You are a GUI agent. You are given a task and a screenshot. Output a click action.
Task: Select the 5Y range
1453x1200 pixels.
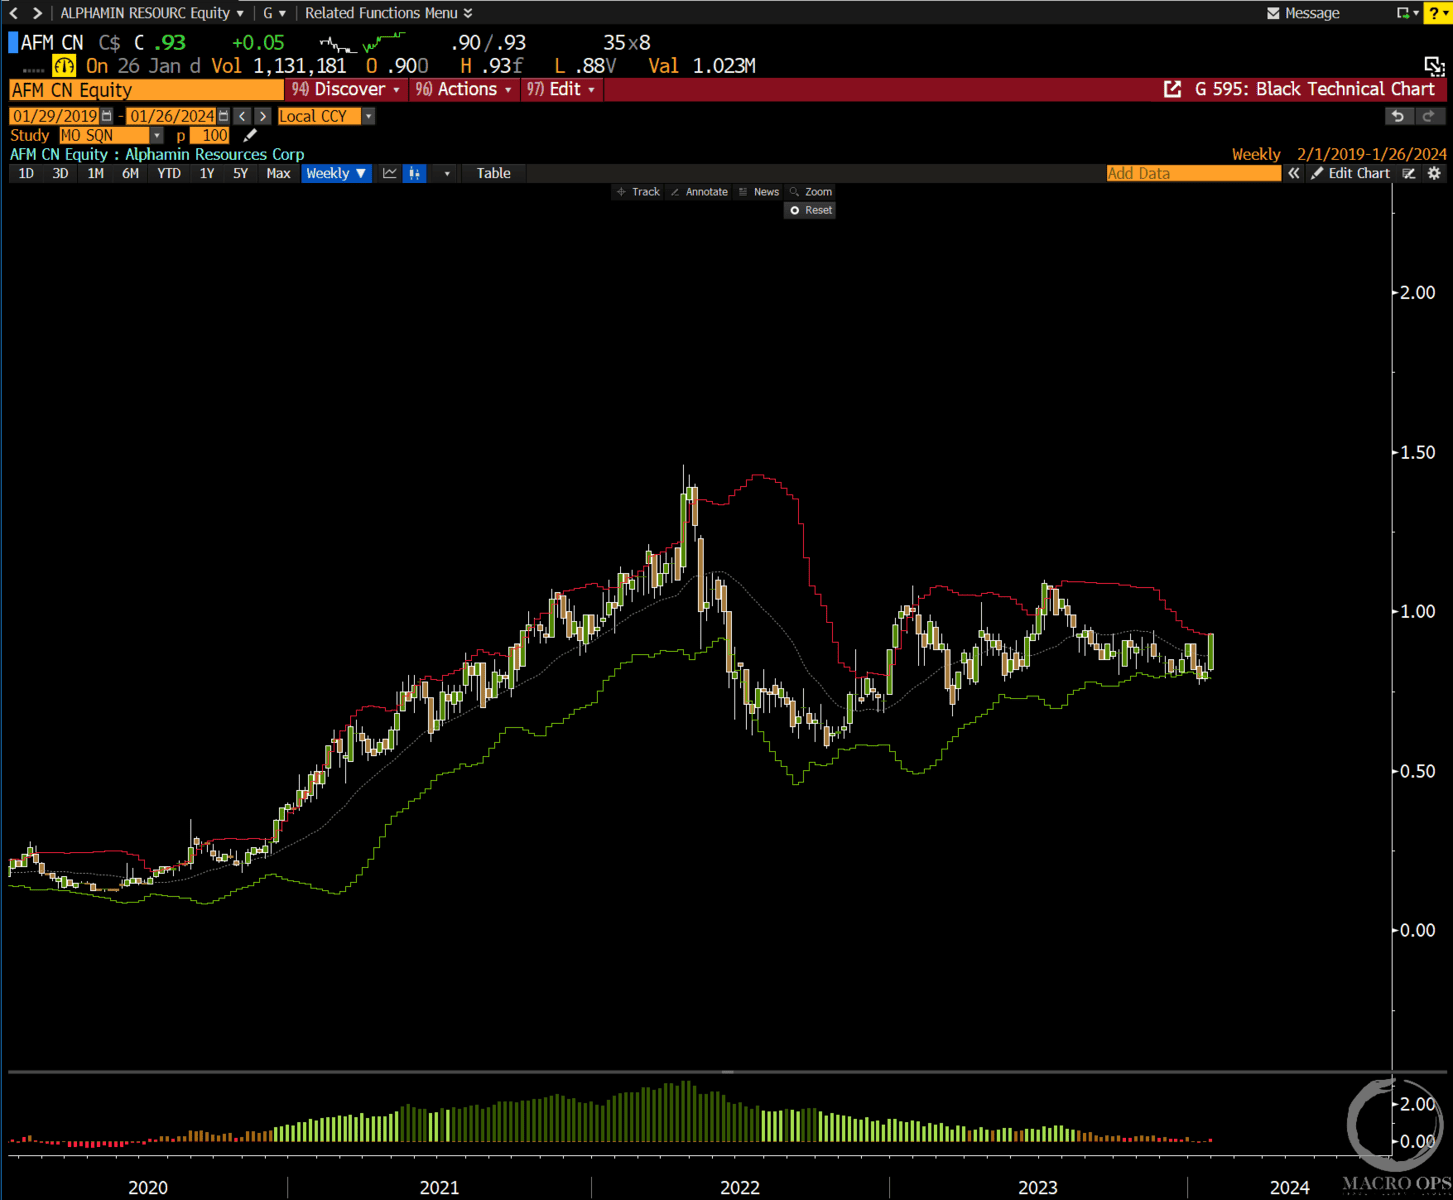[240, 173]
